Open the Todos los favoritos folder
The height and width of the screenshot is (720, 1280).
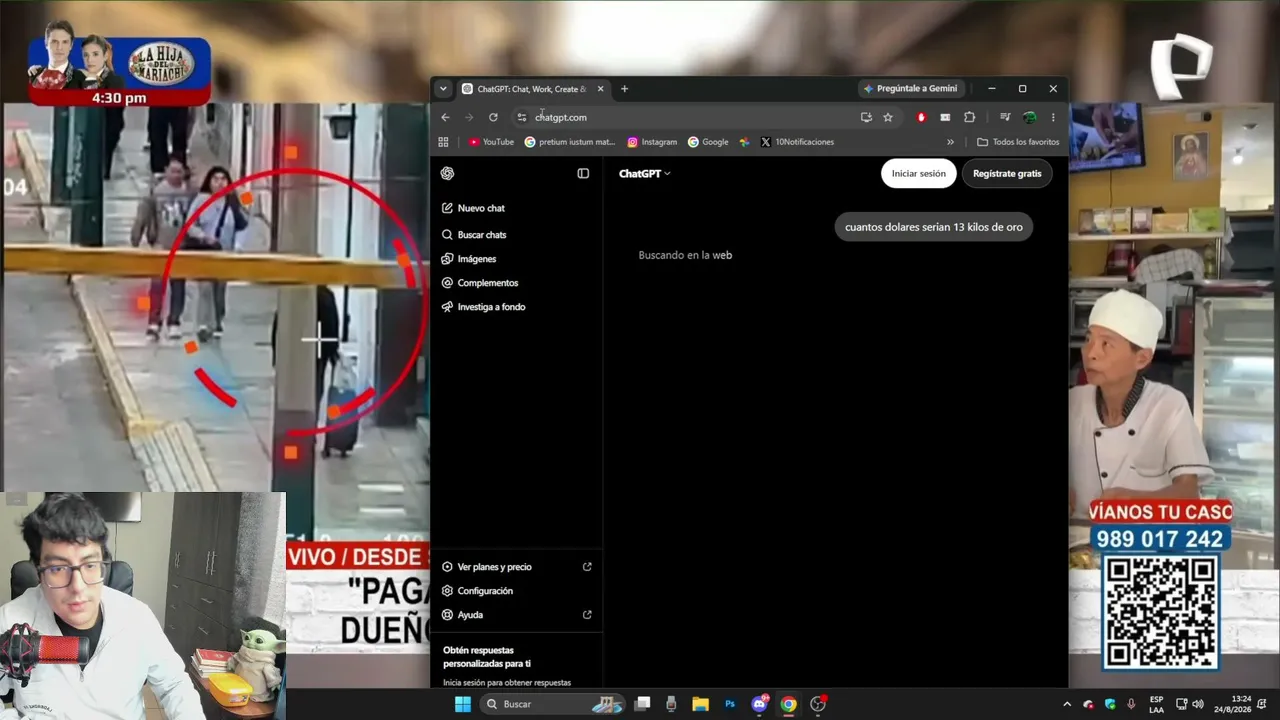pyautogui.click(x=1018, y=142)
